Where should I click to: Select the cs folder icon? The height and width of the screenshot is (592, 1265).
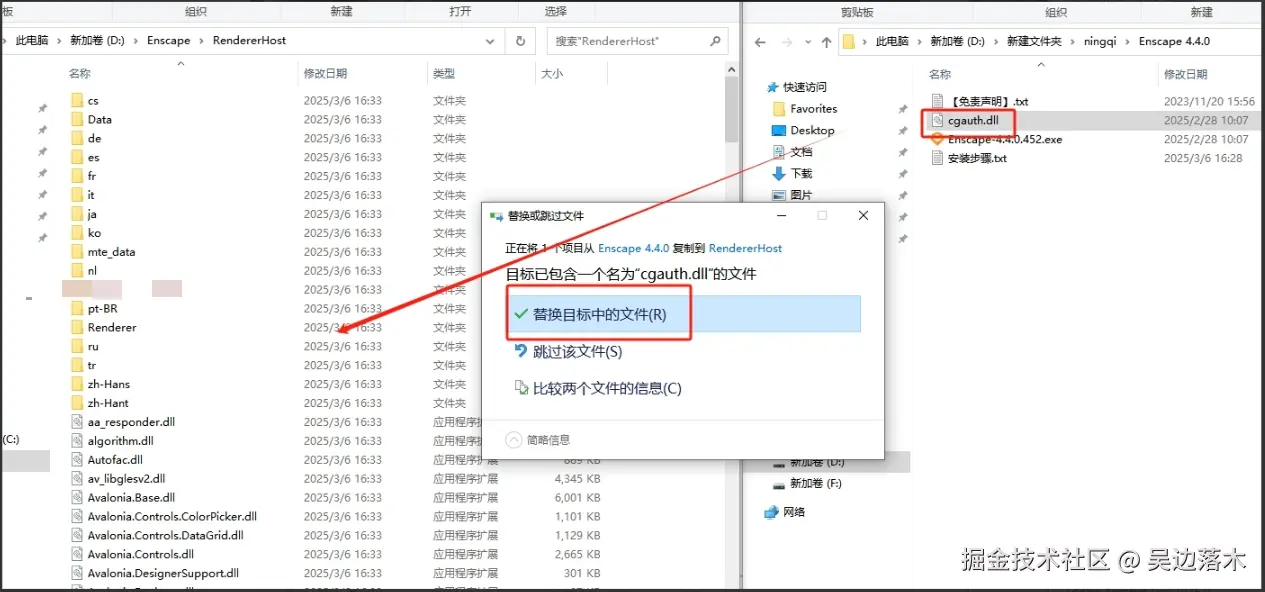click(77, 100)
